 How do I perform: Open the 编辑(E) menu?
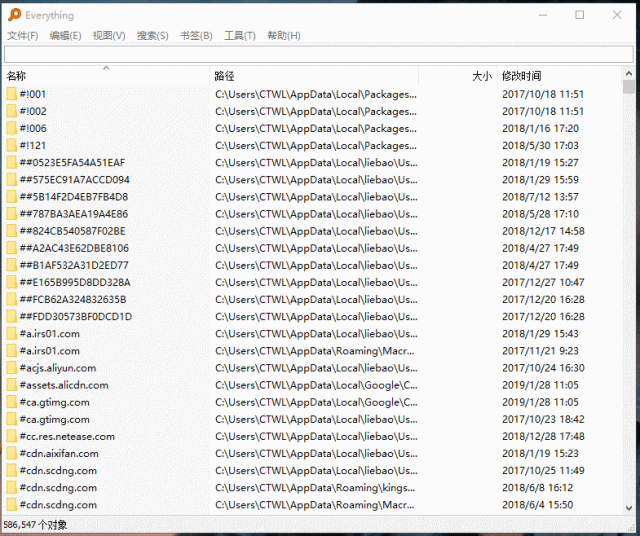point(65,36)
